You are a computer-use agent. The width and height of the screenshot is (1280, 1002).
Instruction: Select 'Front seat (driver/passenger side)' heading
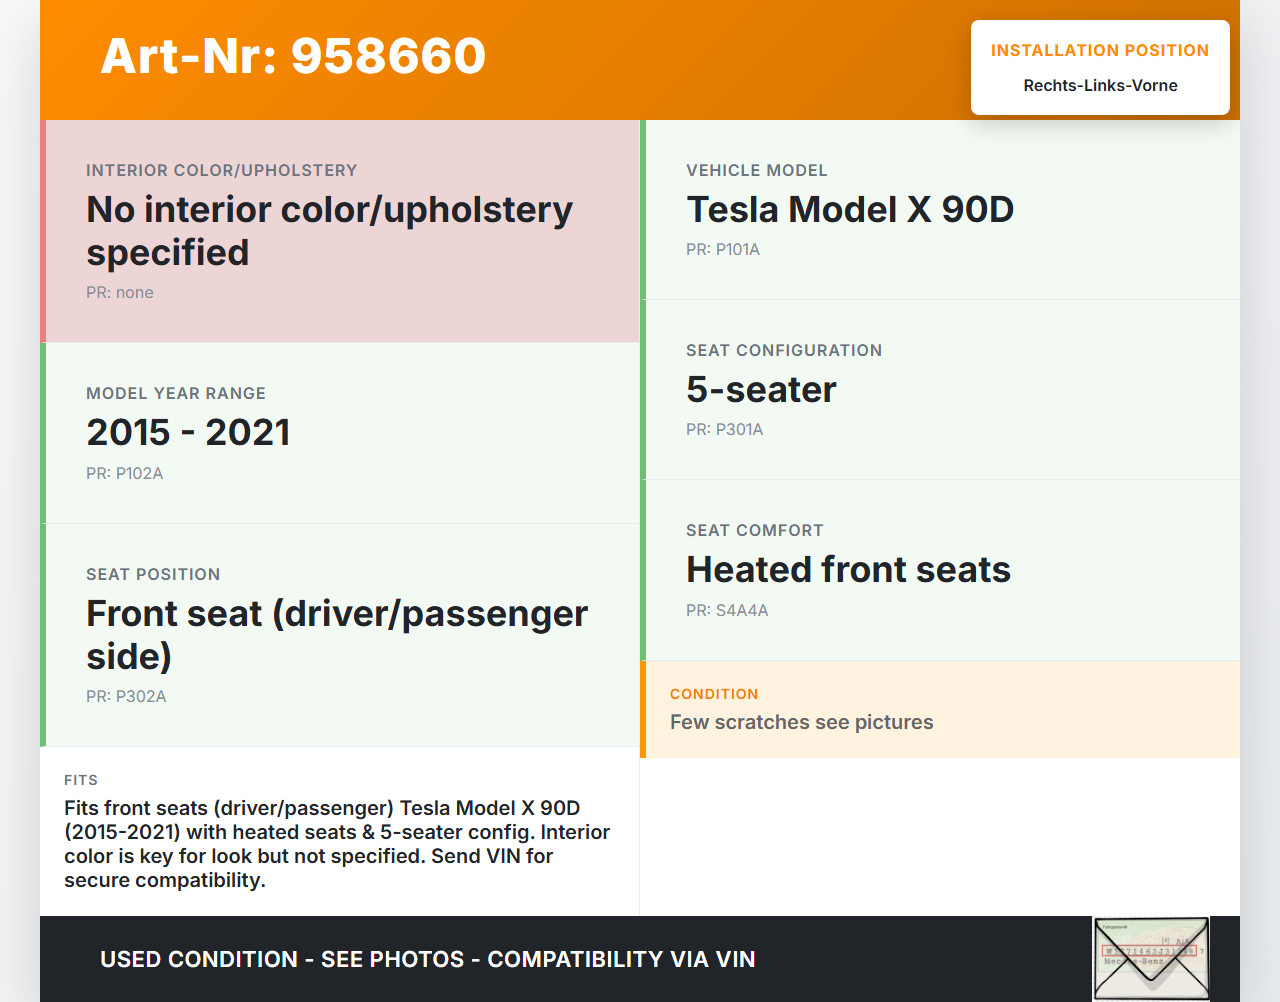coord(337,635)
